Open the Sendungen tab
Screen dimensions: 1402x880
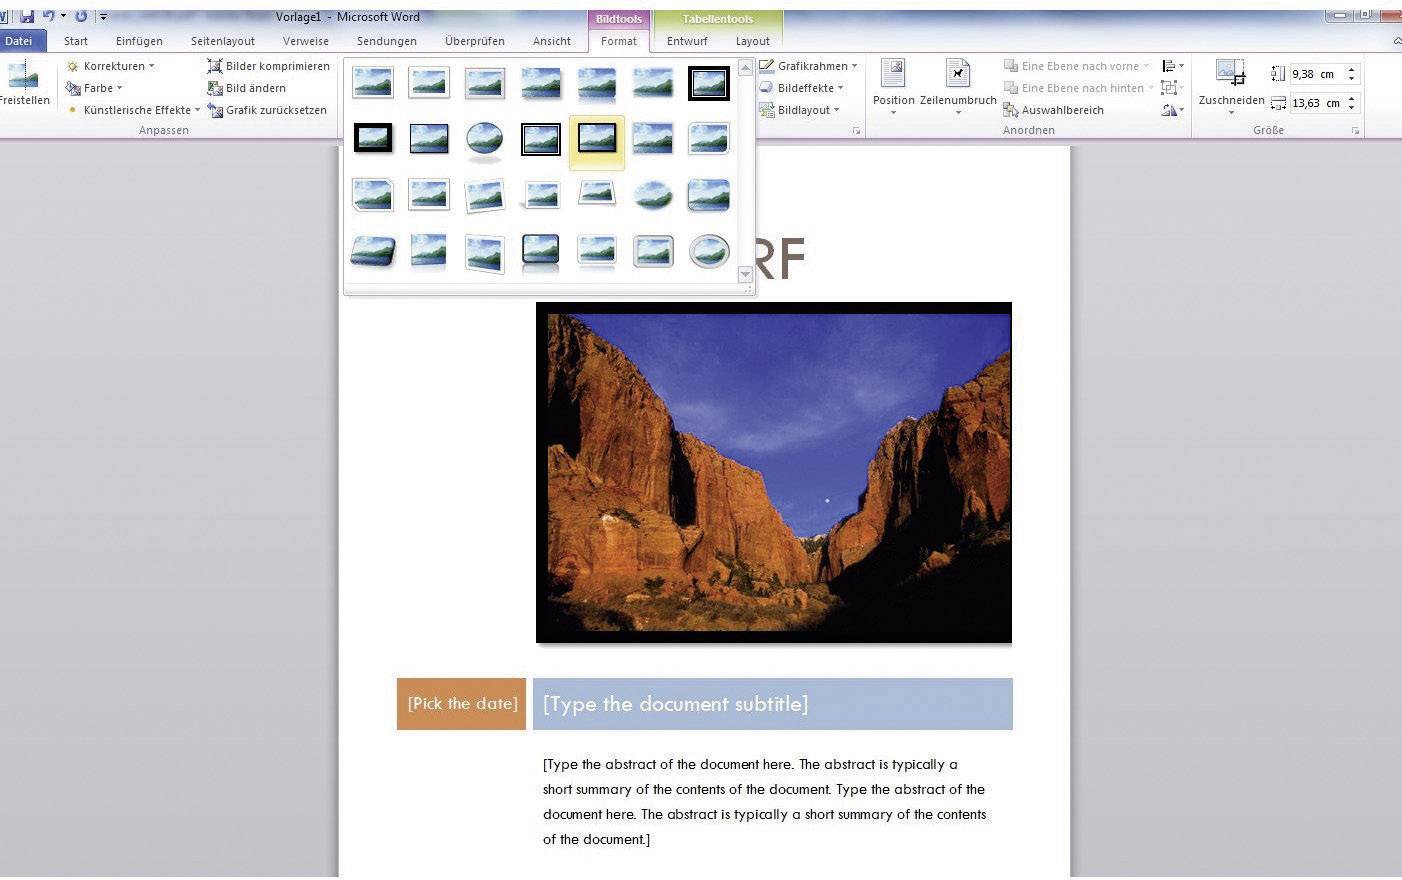(387, 41)
